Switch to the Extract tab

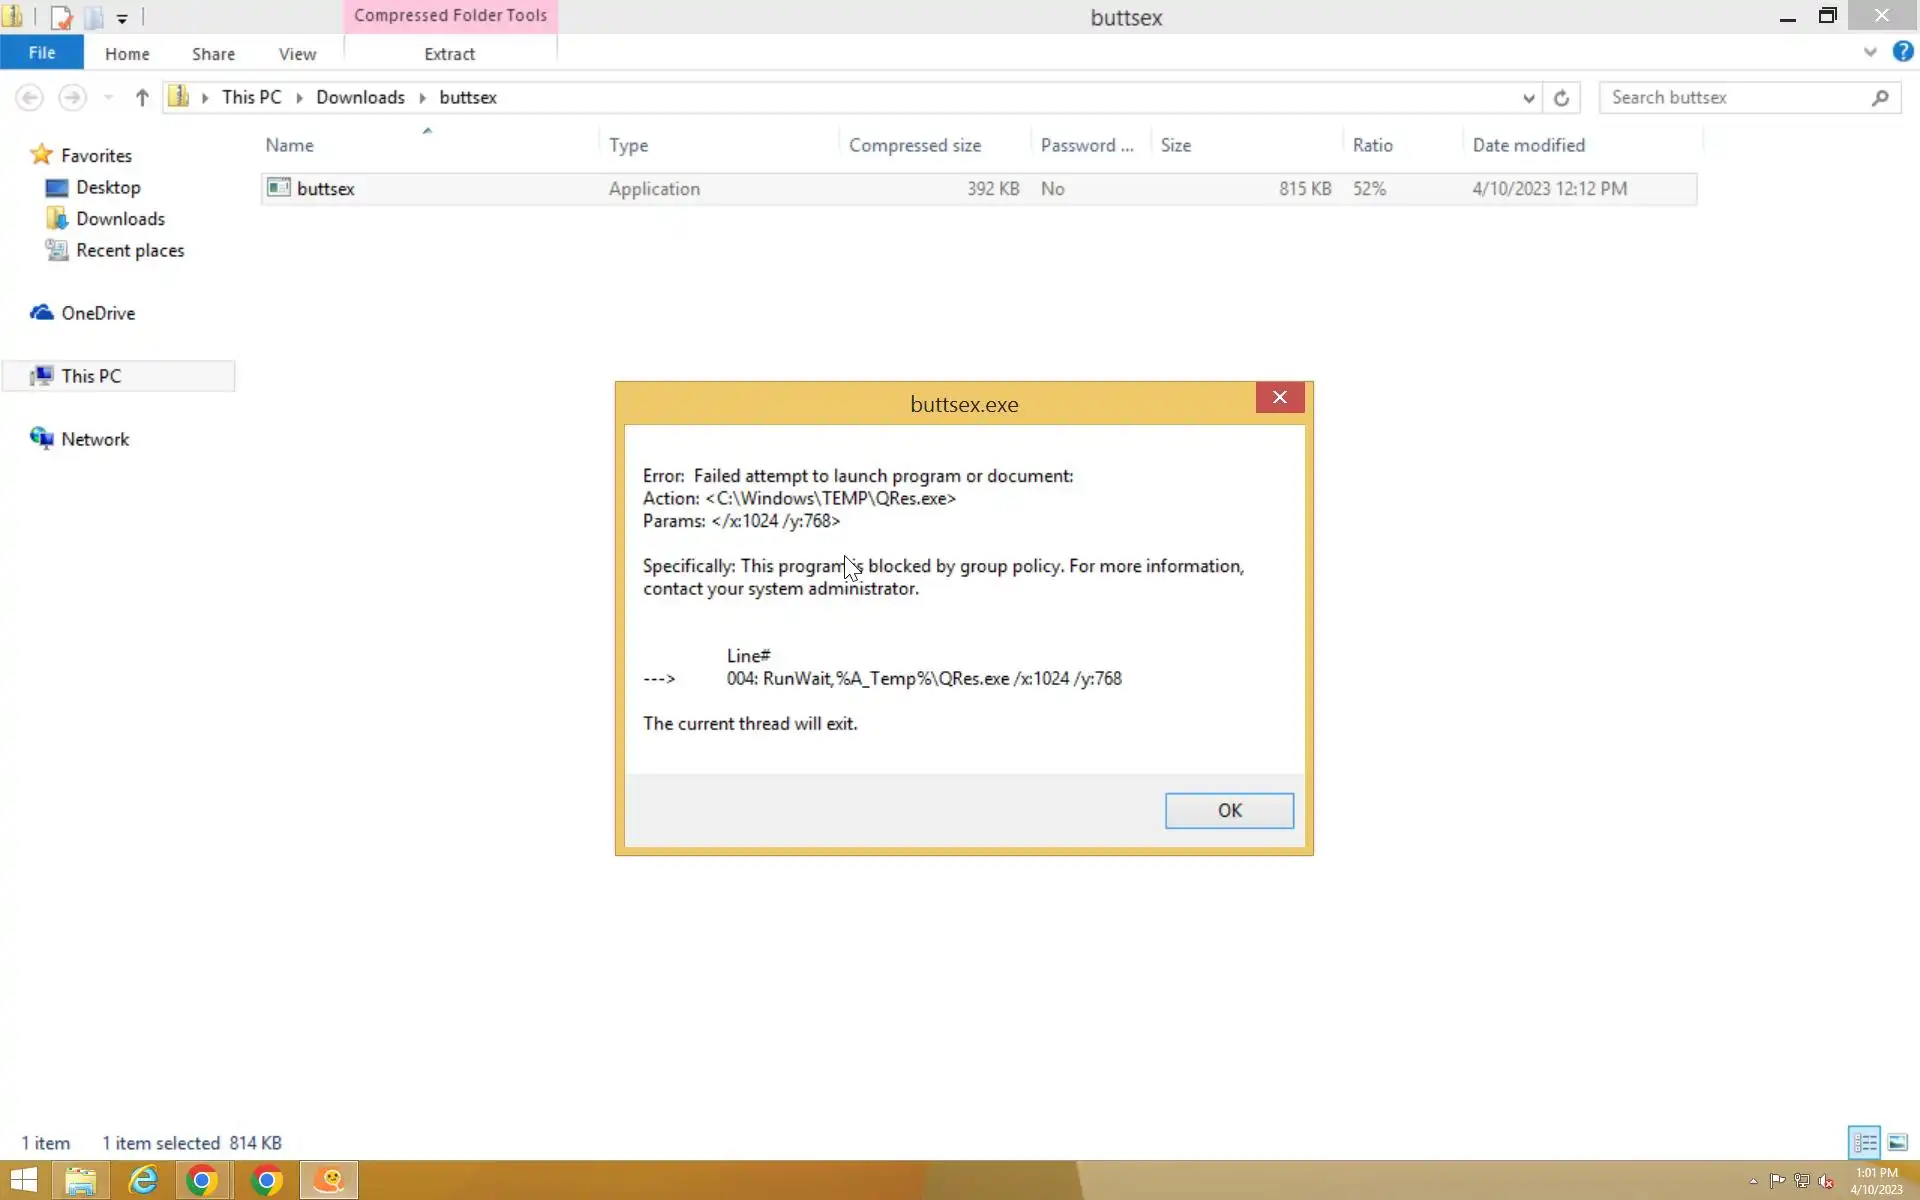coord(449,54)
